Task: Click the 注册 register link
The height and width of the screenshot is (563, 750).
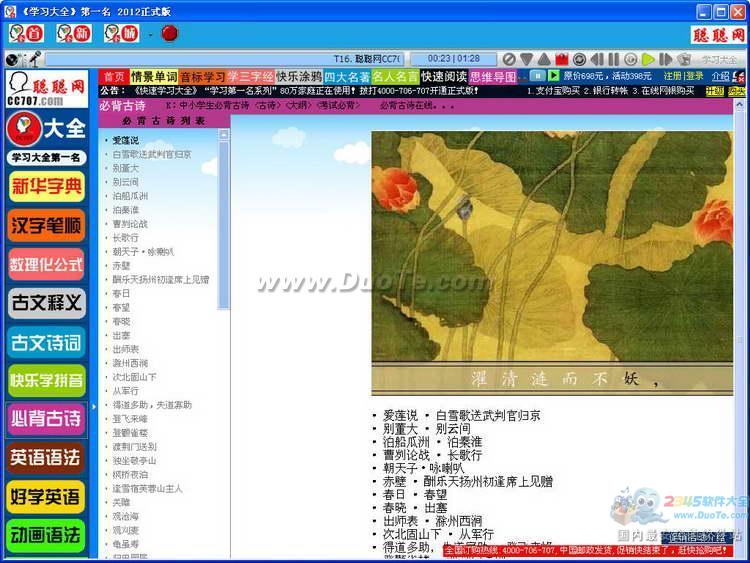Action: pos(672,76)
